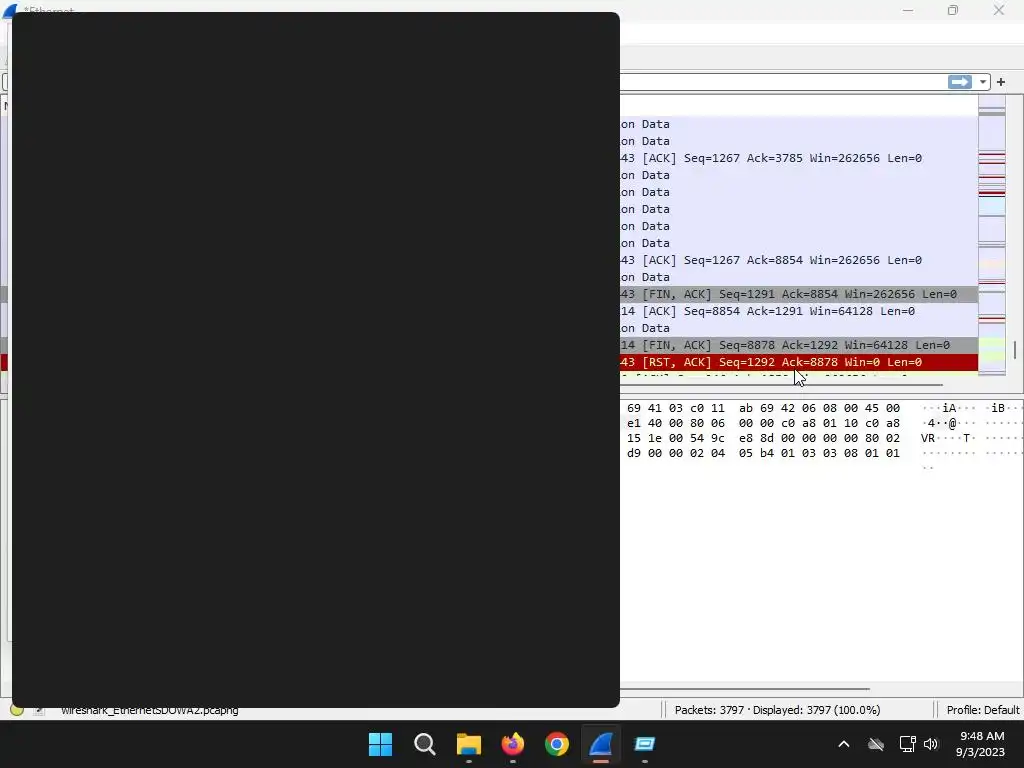Open Firefox from the taskbar

(513, 744)
